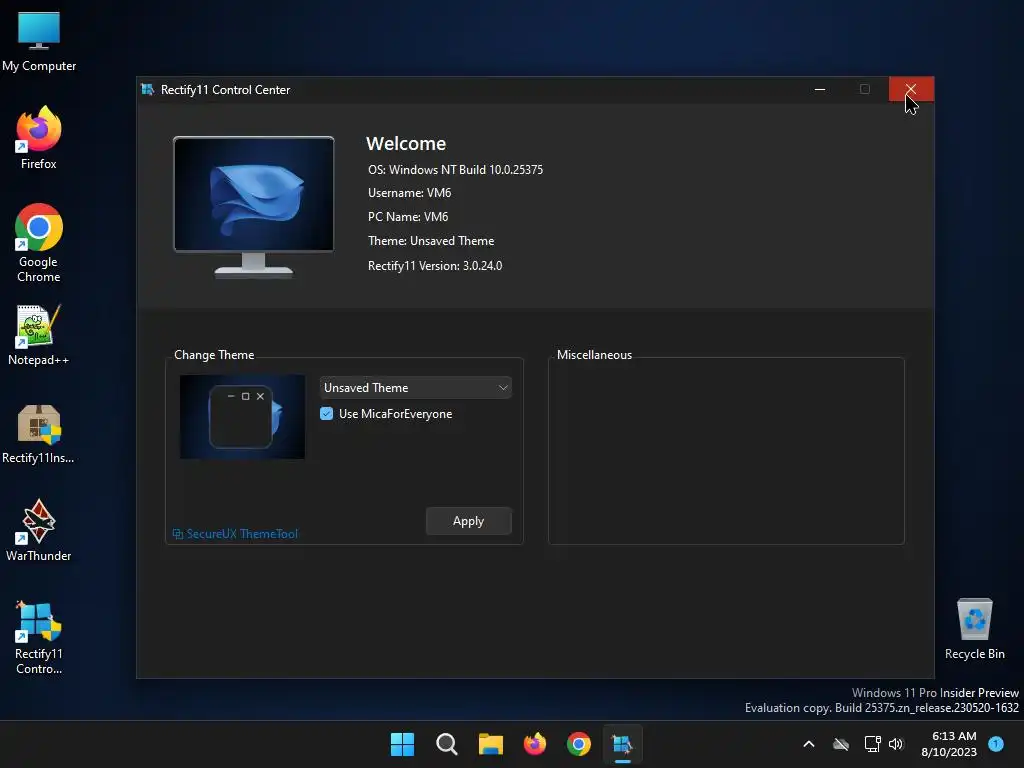Image resolution: width=1024 pixels, height=768 pixels.
Task: Open network status tray icon
Action: (x=872, y=744)
